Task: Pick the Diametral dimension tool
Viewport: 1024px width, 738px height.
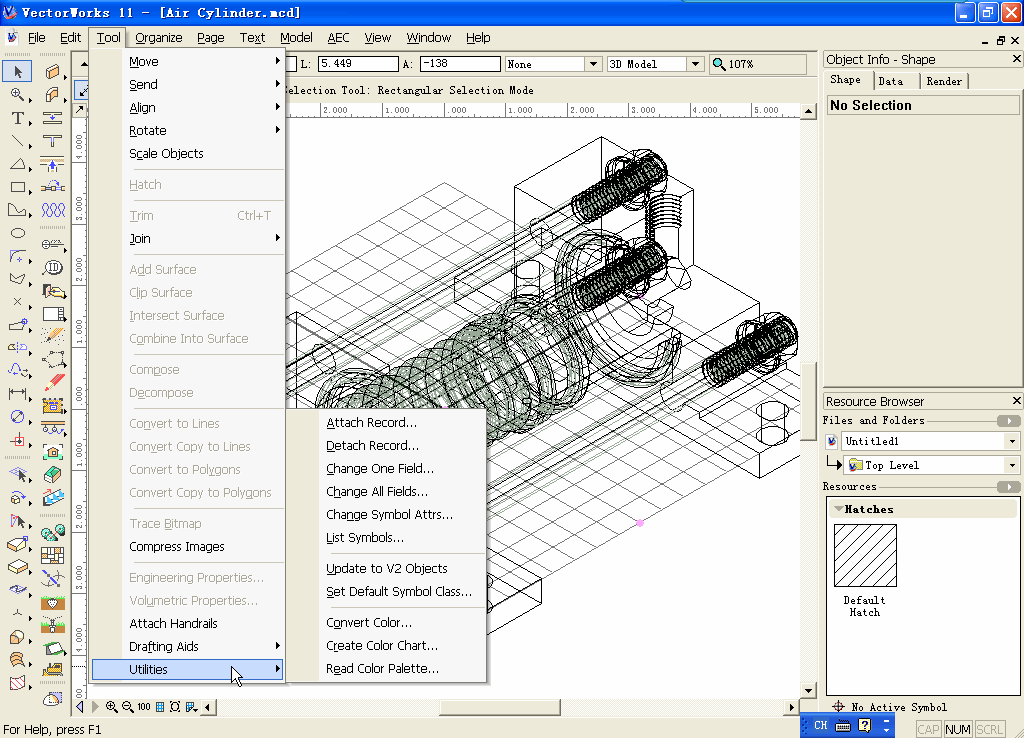Action: pyautogui.click(x=18, y=417)
